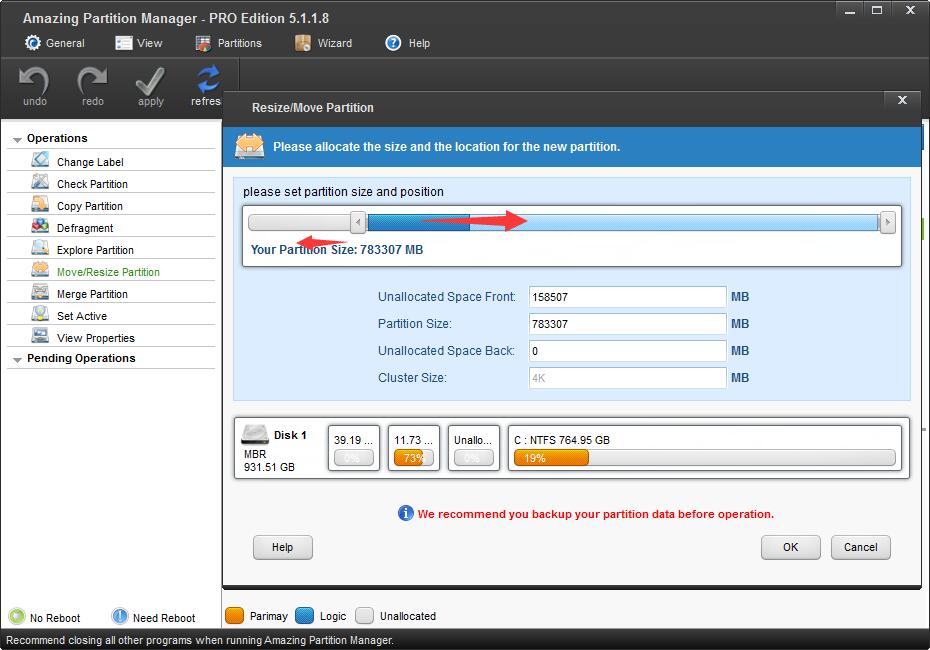Screen dimensions: 930x650
Task: Apply pending changes with the checkmark icon
Action: [x=151, y=87]
